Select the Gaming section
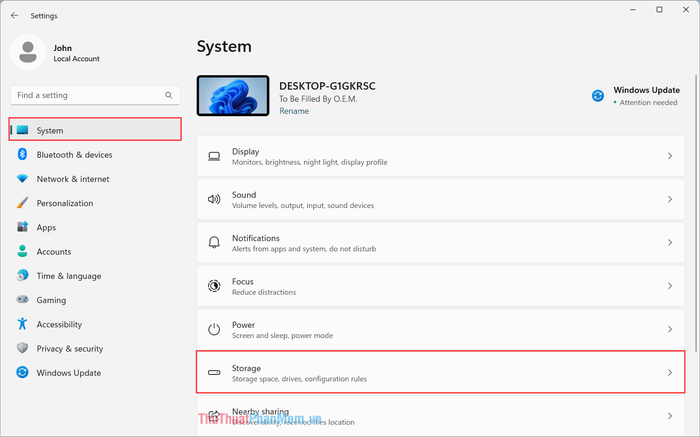The height and width of the screenshot is (437, 700). [x=95, y=300]
